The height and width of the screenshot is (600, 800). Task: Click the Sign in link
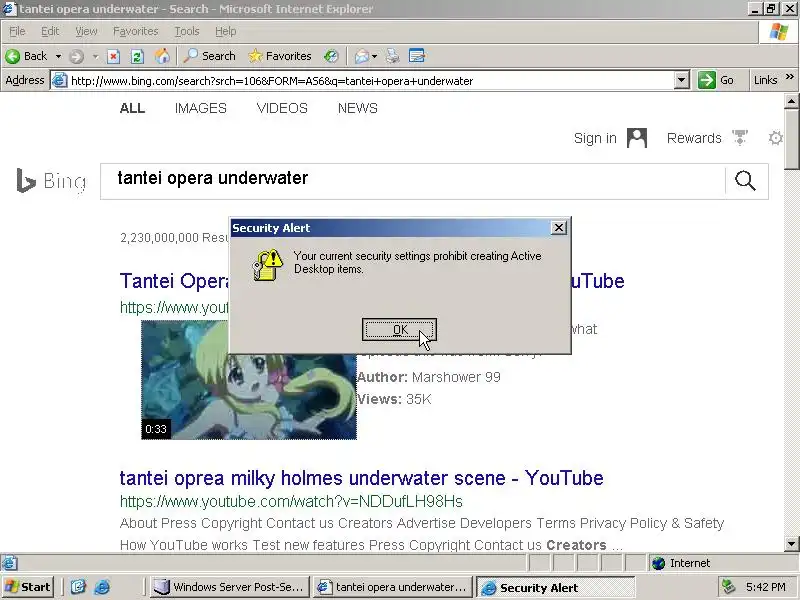[595, 138]
